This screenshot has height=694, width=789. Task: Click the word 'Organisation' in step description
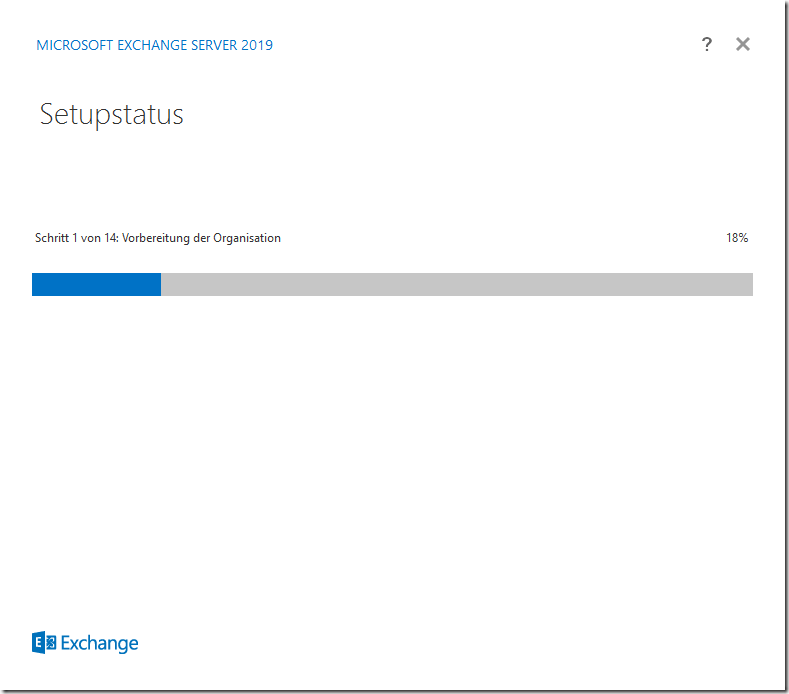(249, 238)
